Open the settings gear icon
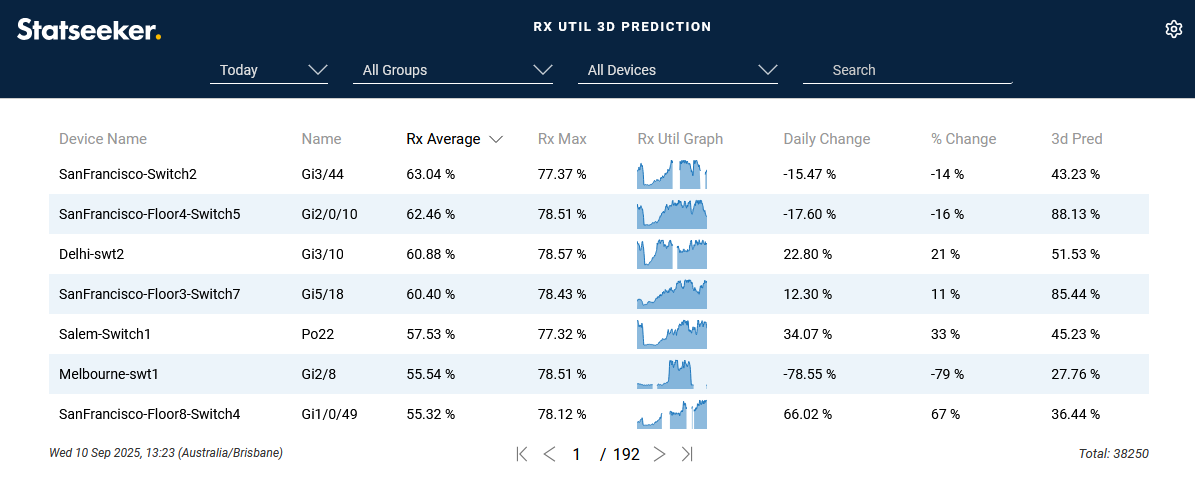This screenshot has height=479, width=1195. pyautogui.click(x=1174, y=29)
